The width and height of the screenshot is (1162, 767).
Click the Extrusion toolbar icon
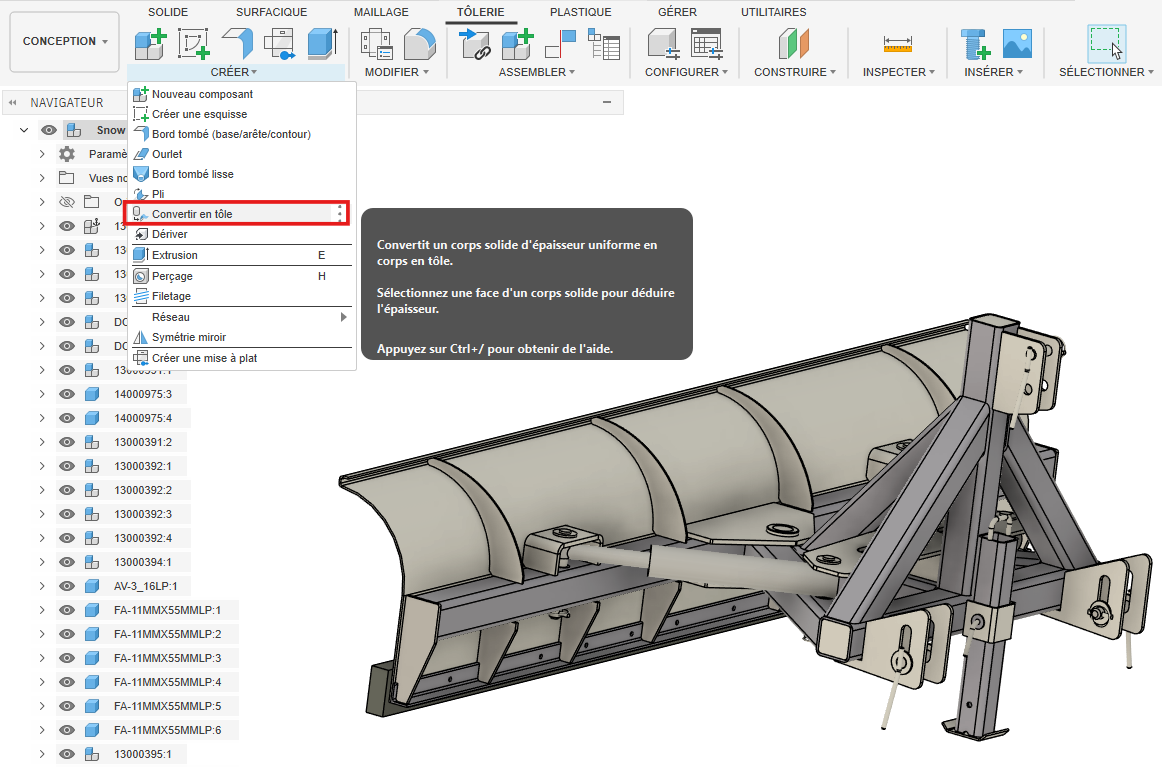[x=321, y=43]
